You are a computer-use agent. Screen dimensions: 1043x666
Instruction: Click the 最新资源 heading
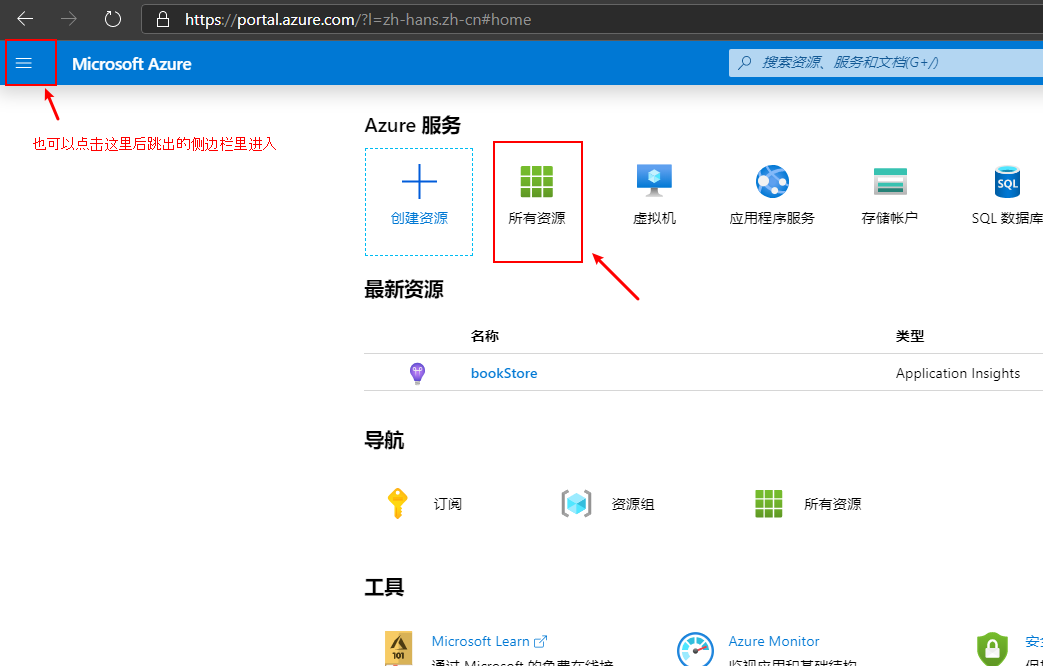tap(404, 289)
